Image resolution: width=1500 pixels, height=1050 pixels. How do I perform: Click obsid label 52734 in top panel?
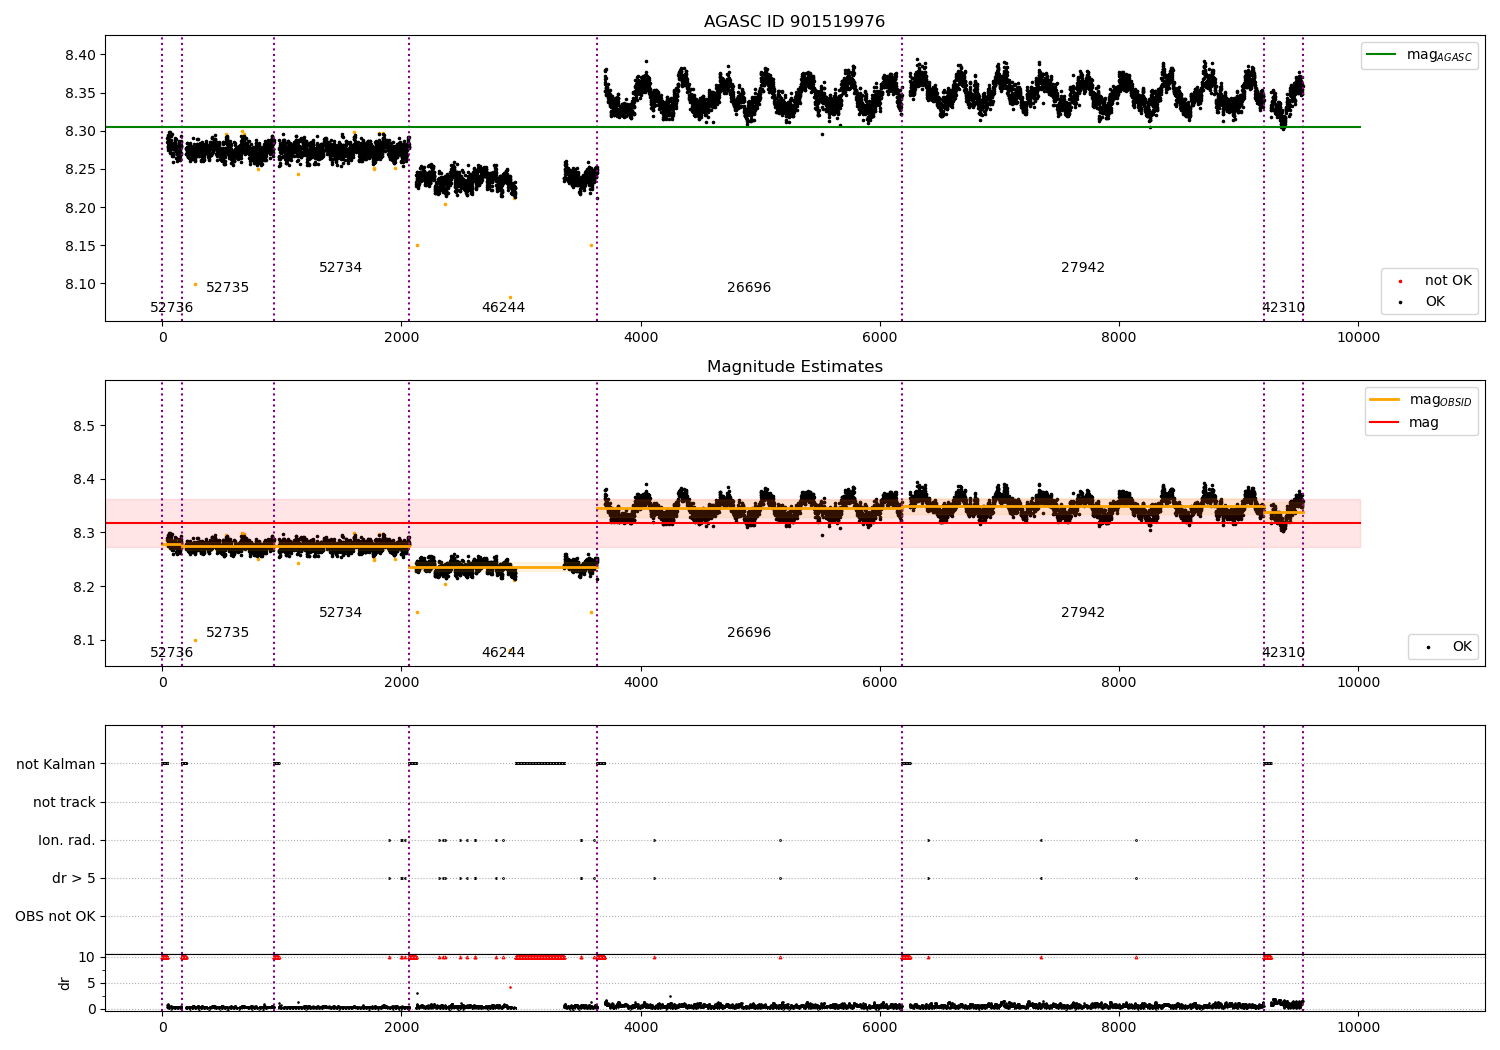[x=341, y=268]
